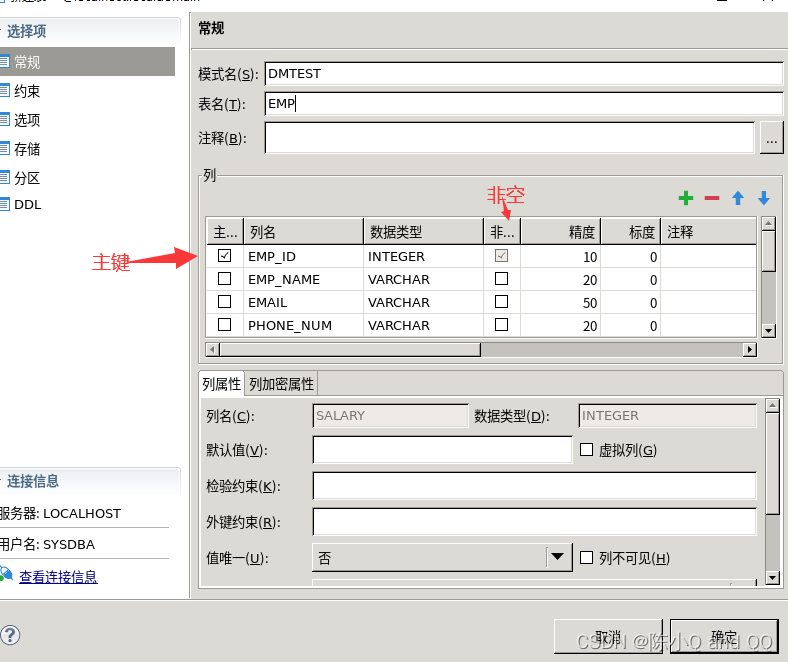Open the 值唯一(U) dropdown
Screen dimensions: 788x662
tap(442, 557)
